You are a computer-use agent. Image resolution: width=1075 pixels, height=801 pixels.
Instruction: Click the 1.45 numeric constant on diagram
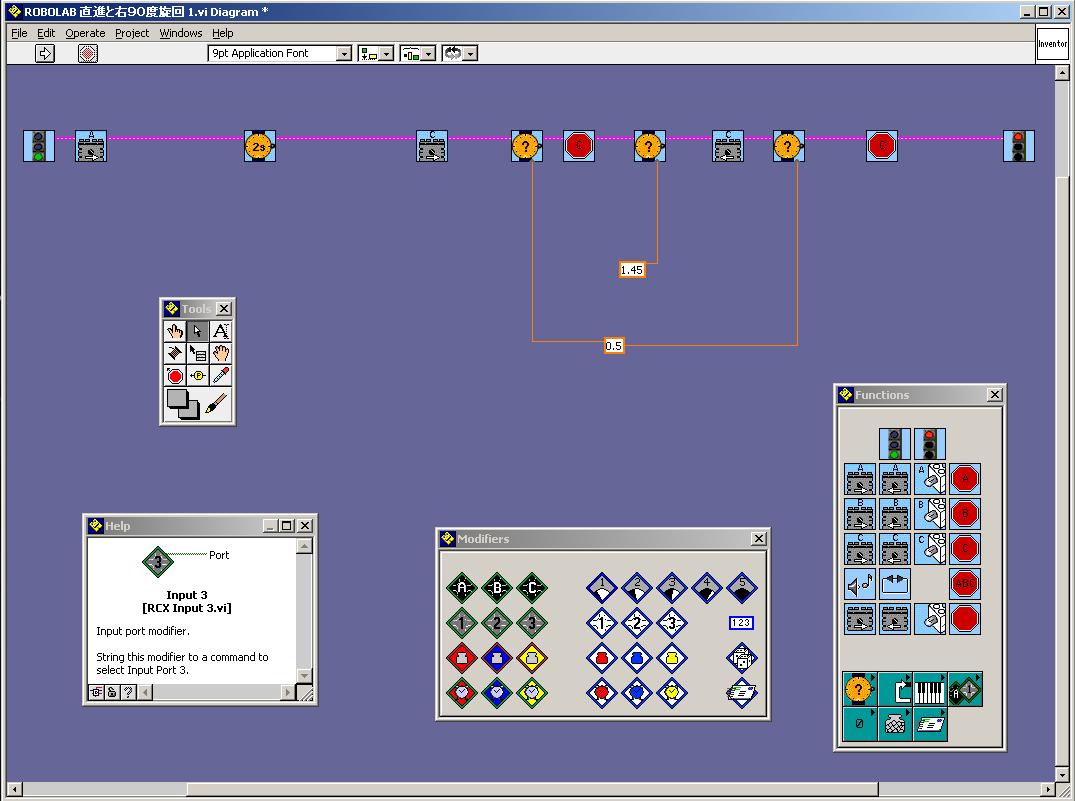point(632,270)
